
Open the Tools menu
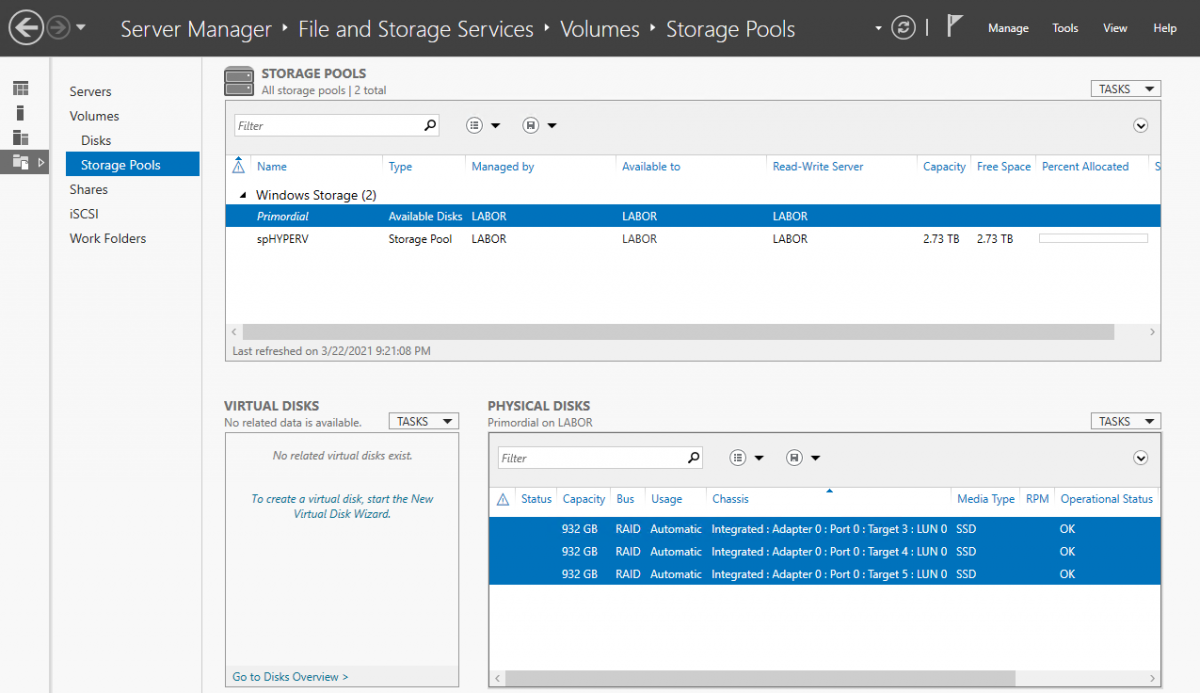(1065, 28)
